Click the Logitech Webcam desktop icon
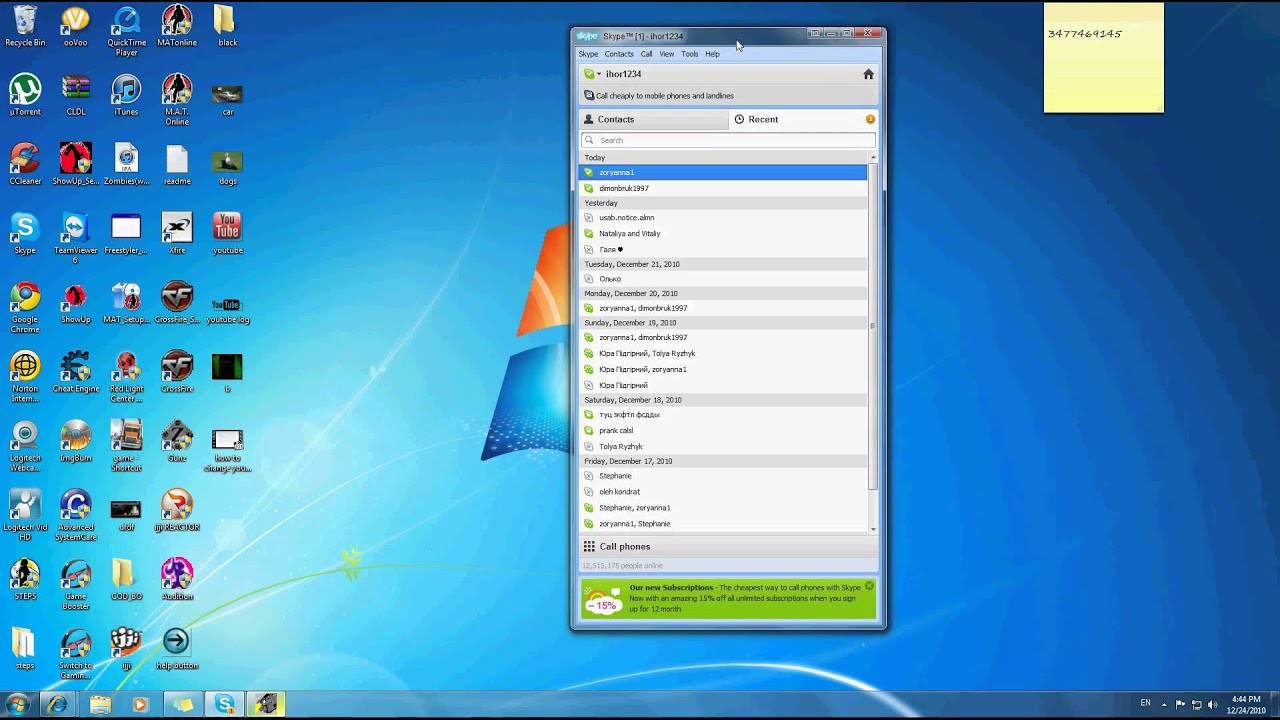This screenshot has width=1280, height=720. pos(25,446)
